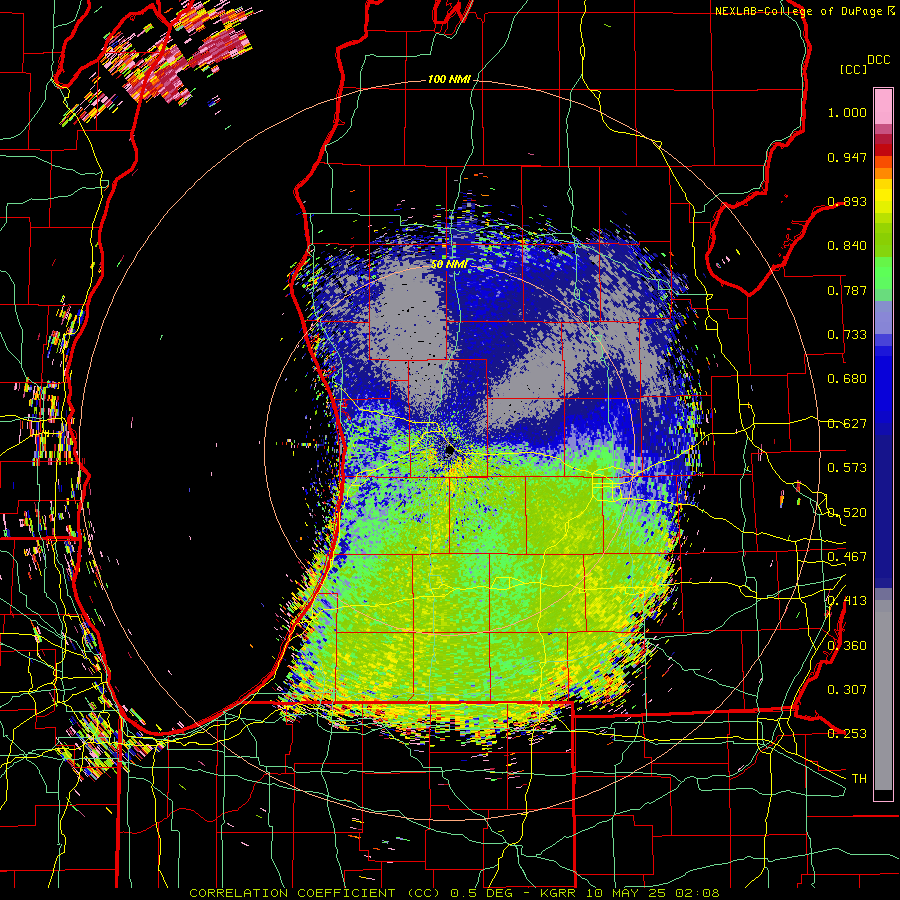Click the 0.253 legend value
Viewport: 900px width, 900px height.
[847, 734]
